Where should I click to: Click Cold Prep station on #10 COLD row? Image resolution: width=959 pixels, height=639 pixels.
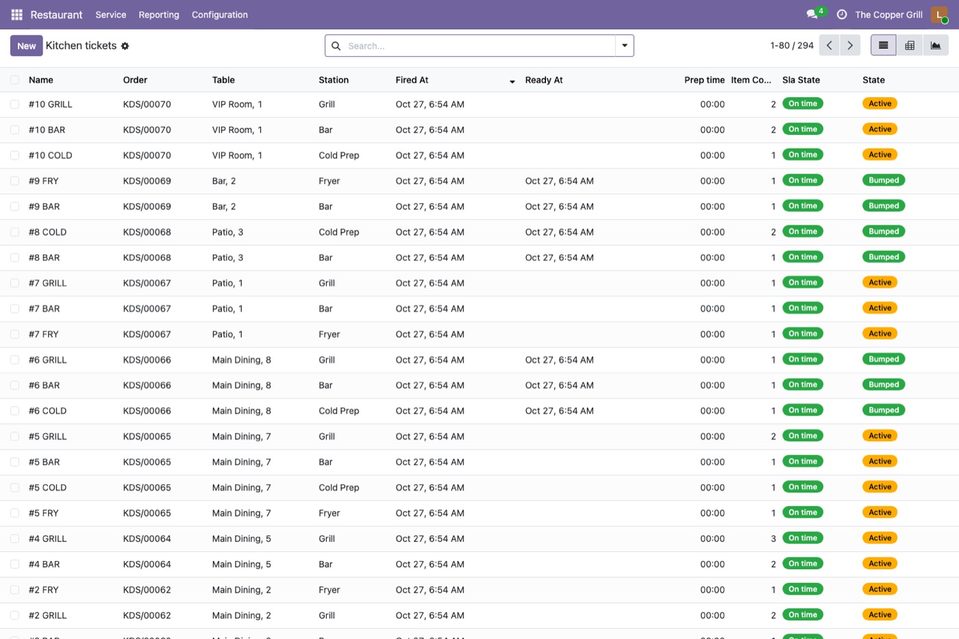pyautogui.click(x=339, y=155)
